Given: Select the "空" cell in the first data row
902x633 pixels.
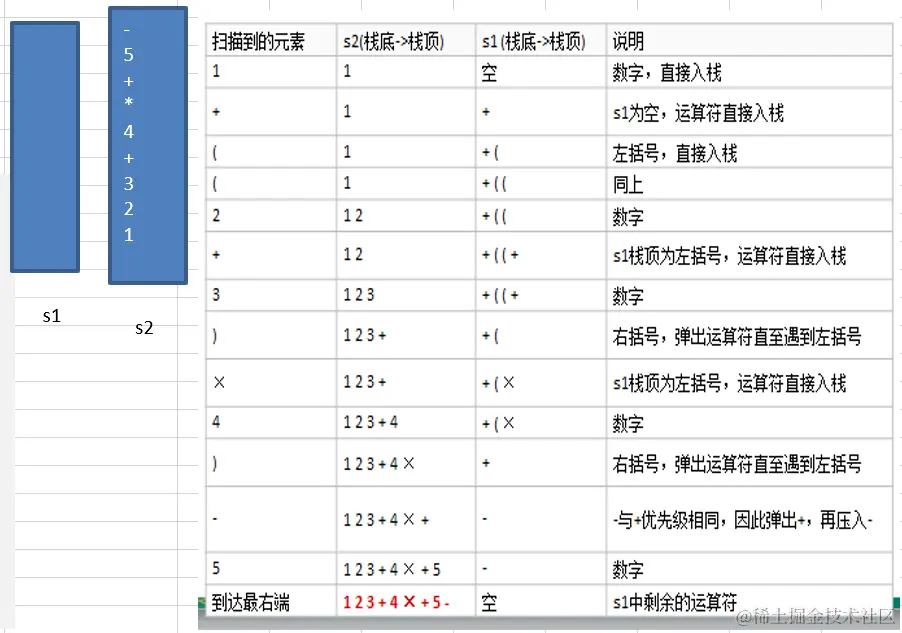Looking at the screenshot, I should [541, 72].
